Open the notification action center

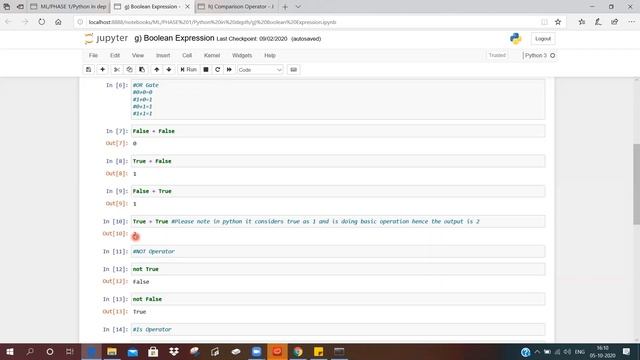tap(627, 351)
